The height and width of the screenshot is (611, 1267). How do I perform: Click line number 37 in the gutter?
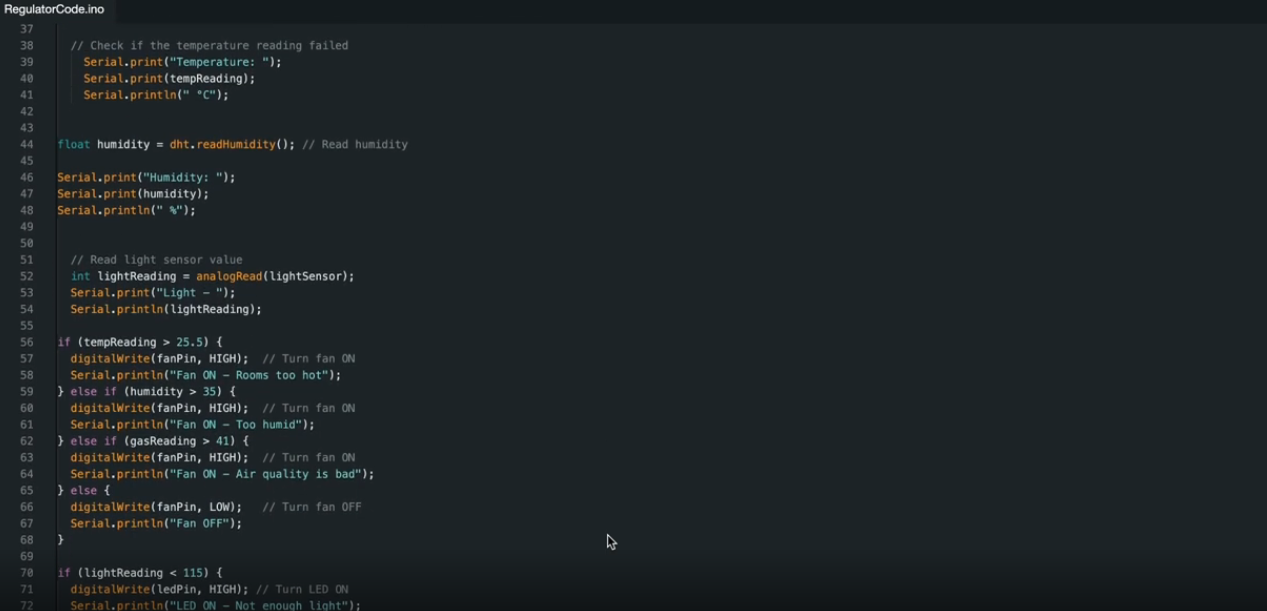27,29
